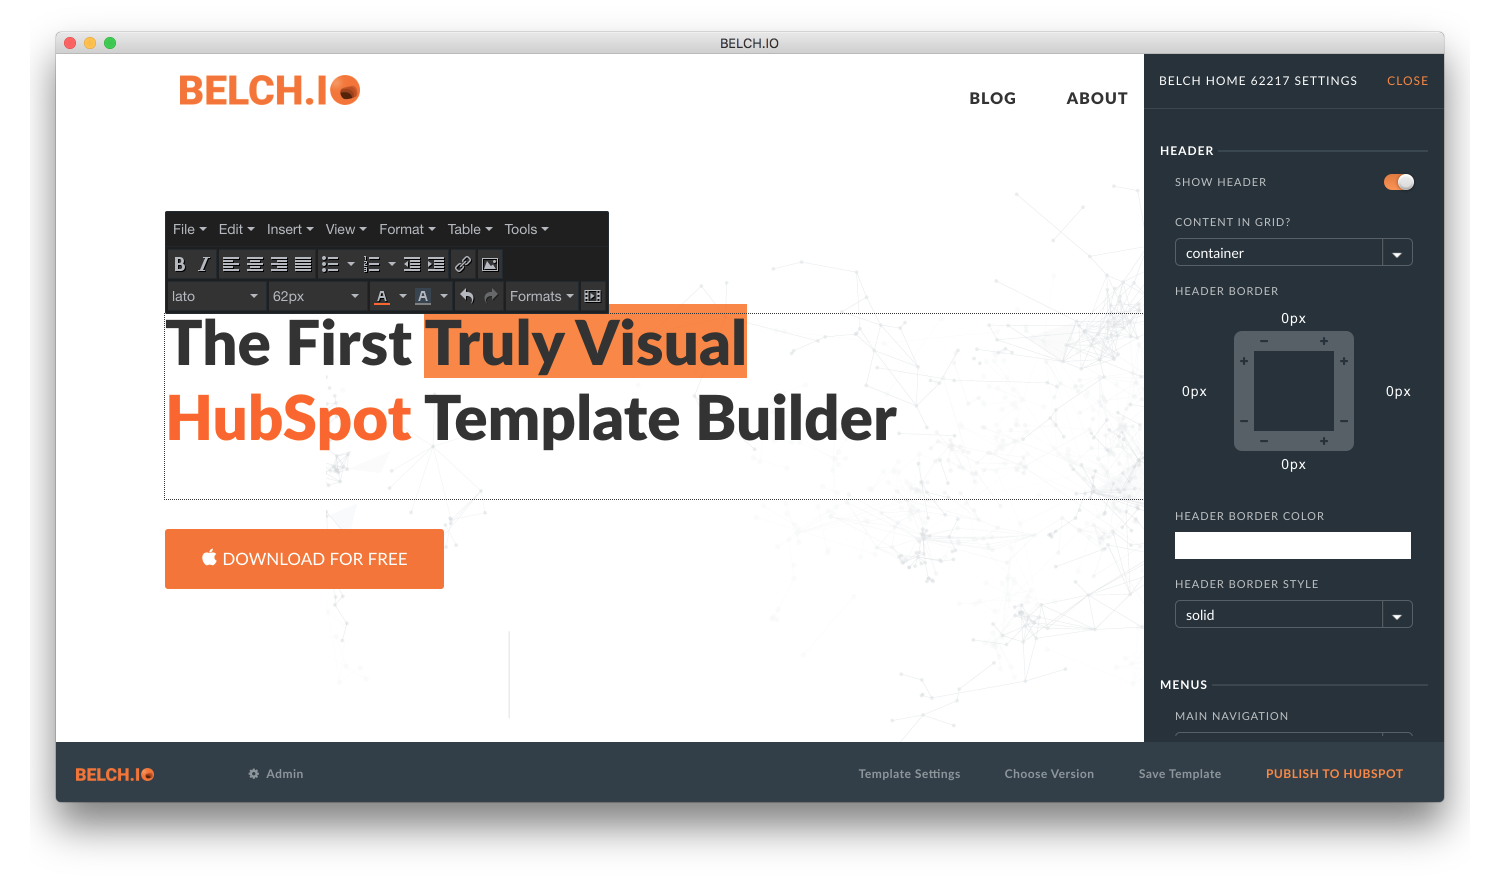This screenshot has height=882, width=1500.
Task: Apply a numbered list
Action: (371, 264)
